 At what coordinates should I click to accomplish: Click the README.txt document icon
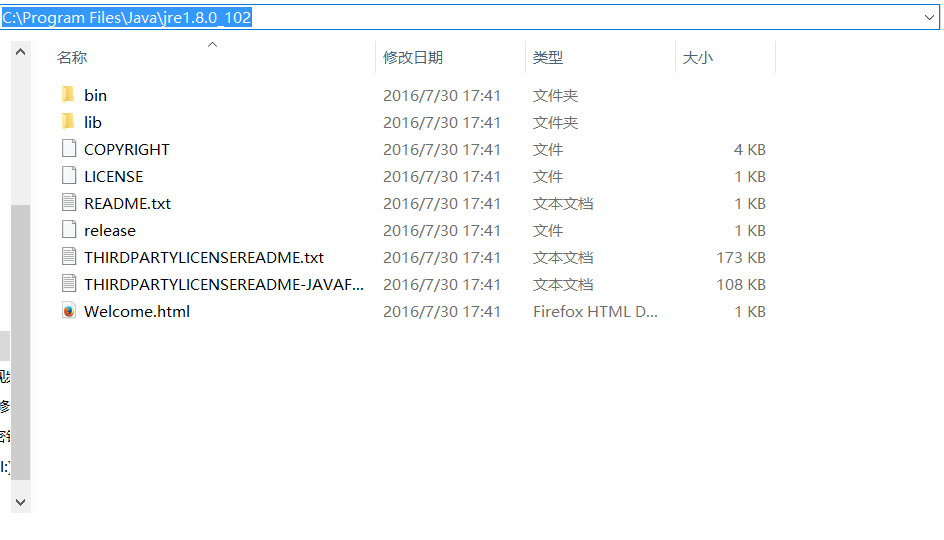pyautogui.click(x=69, y=203)
